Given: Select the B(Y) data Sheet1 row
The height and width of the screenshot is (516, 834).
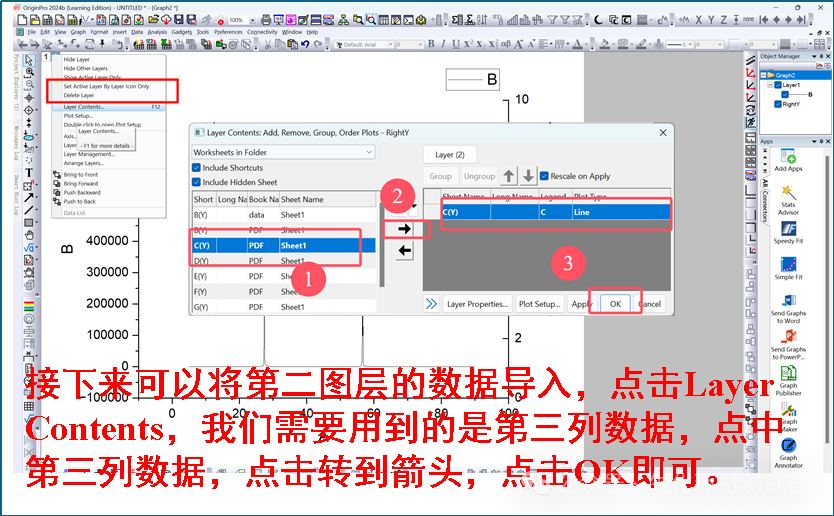Looking at the screenshot, I should 283,215.
